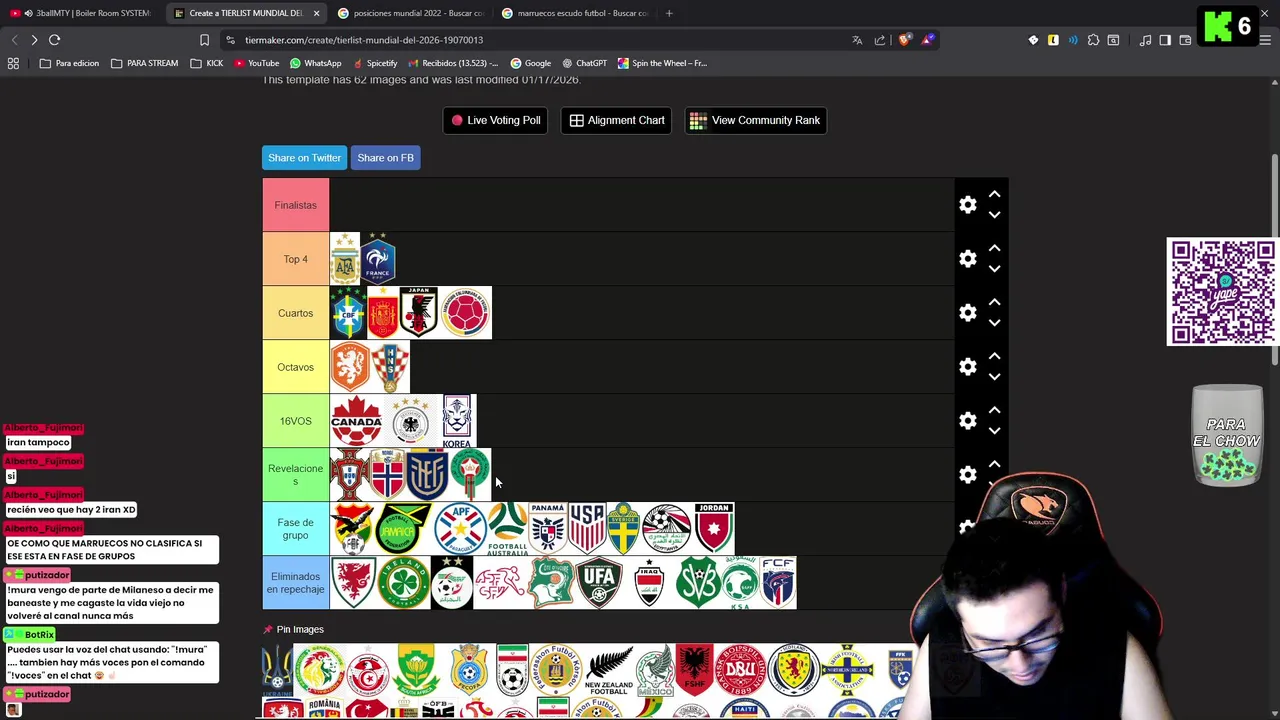The height and width of the screenshot is (720, 1280).
Task: Select the France crest in Top 4
Action: pyautogui.click(x=378, y=259)
